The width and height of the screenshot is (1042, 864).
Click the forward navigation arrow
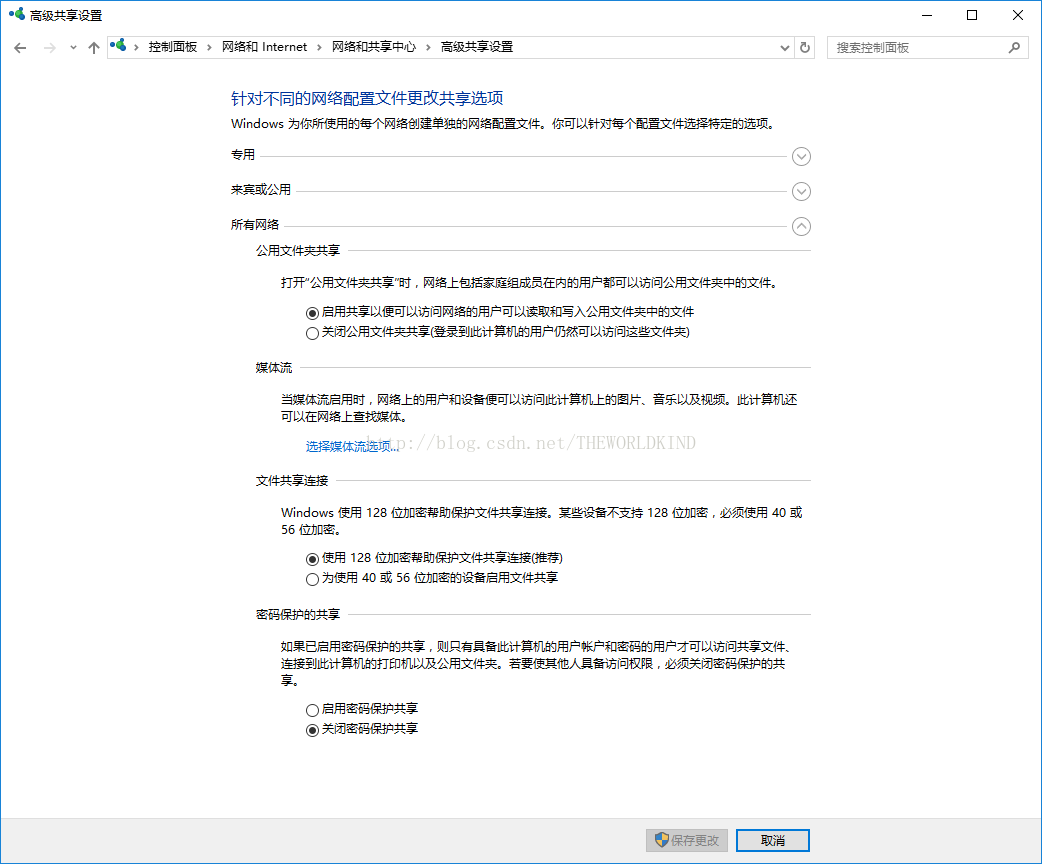[49, 48]
